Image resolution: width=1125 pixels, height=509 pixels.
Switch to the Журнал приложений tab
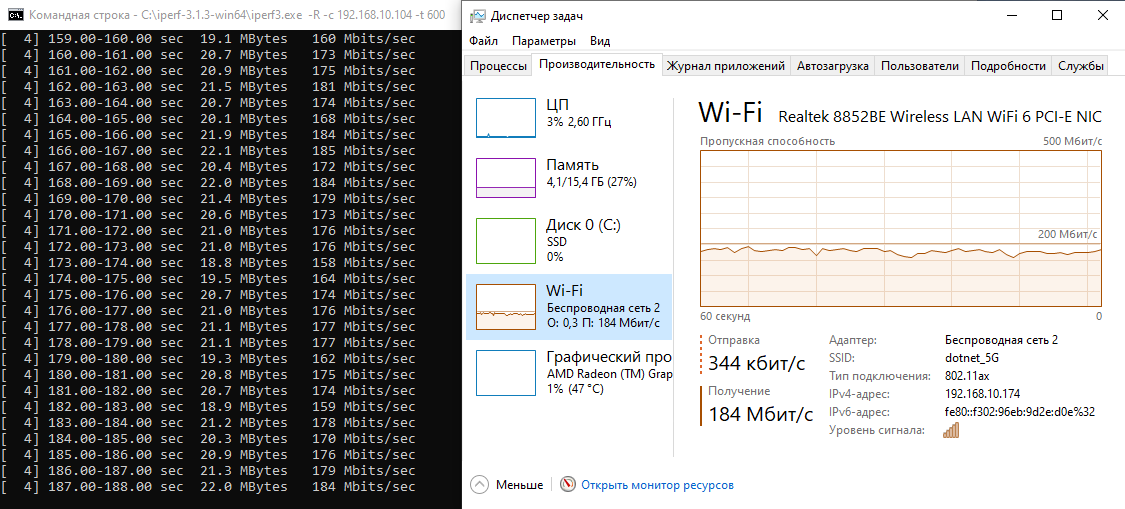click(725, 66)
